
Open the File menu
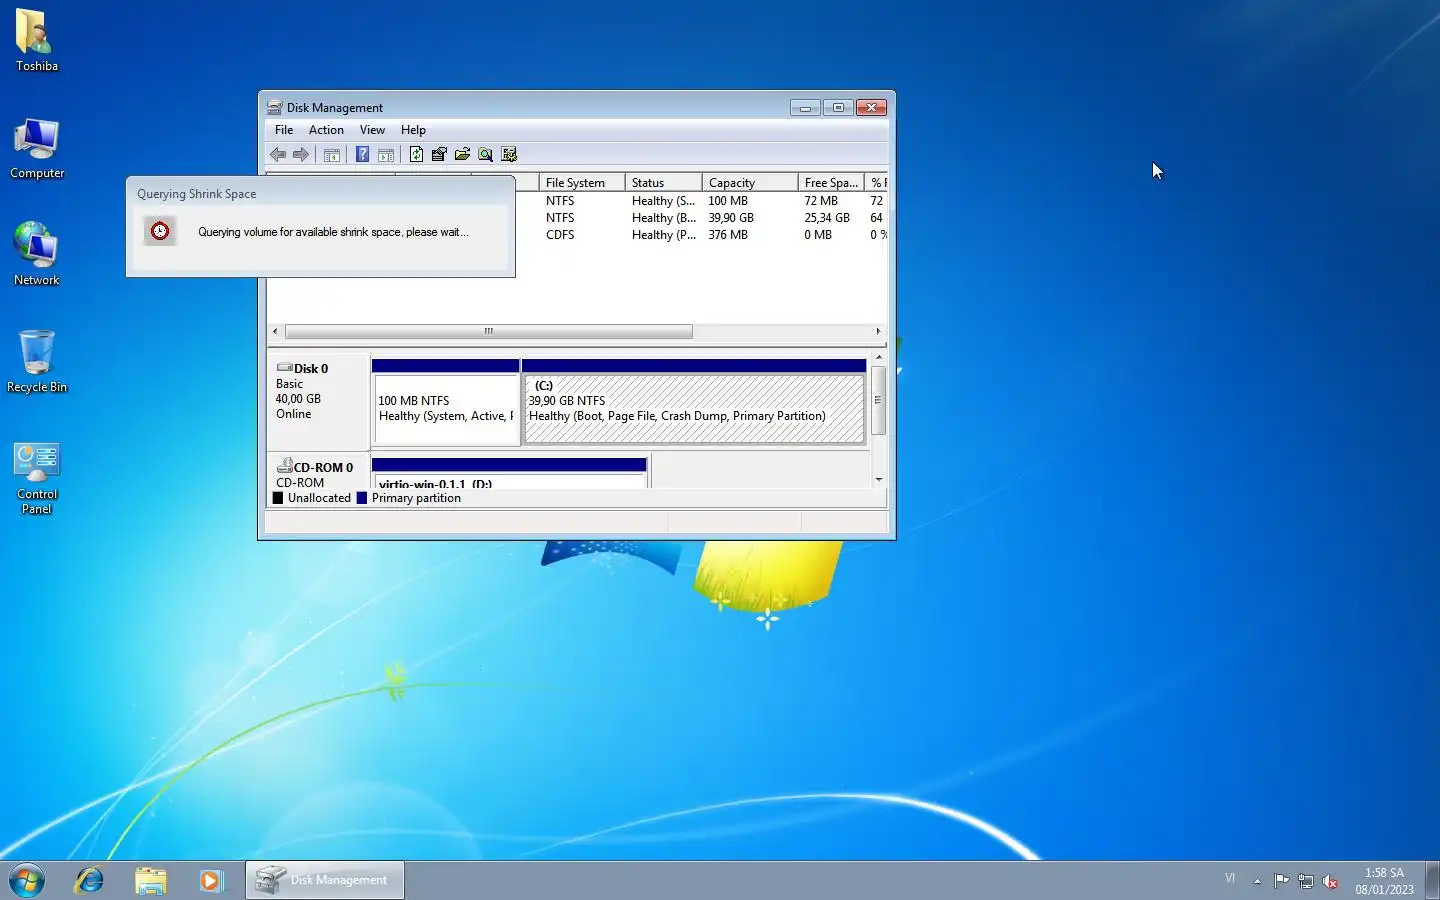284,130
